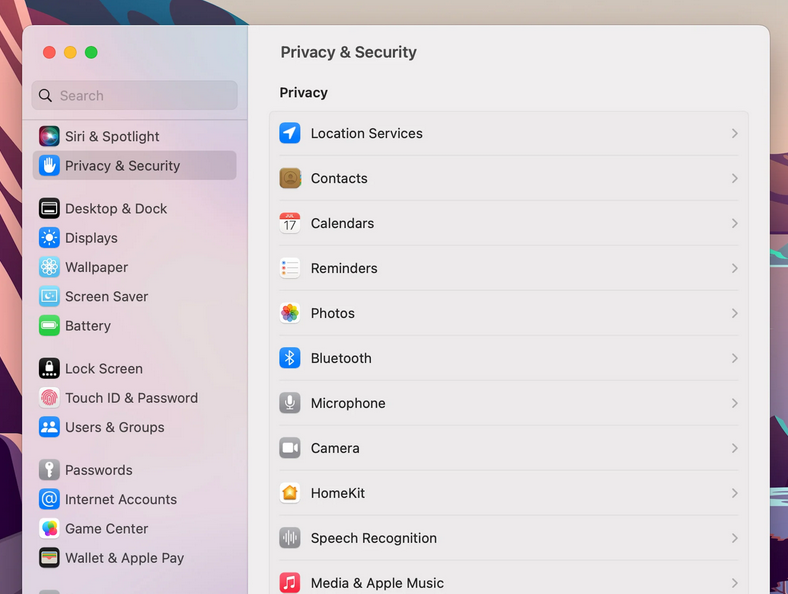Click the Passwords key icon
Screen dimensions: 788x594
(x=49, y=470)
